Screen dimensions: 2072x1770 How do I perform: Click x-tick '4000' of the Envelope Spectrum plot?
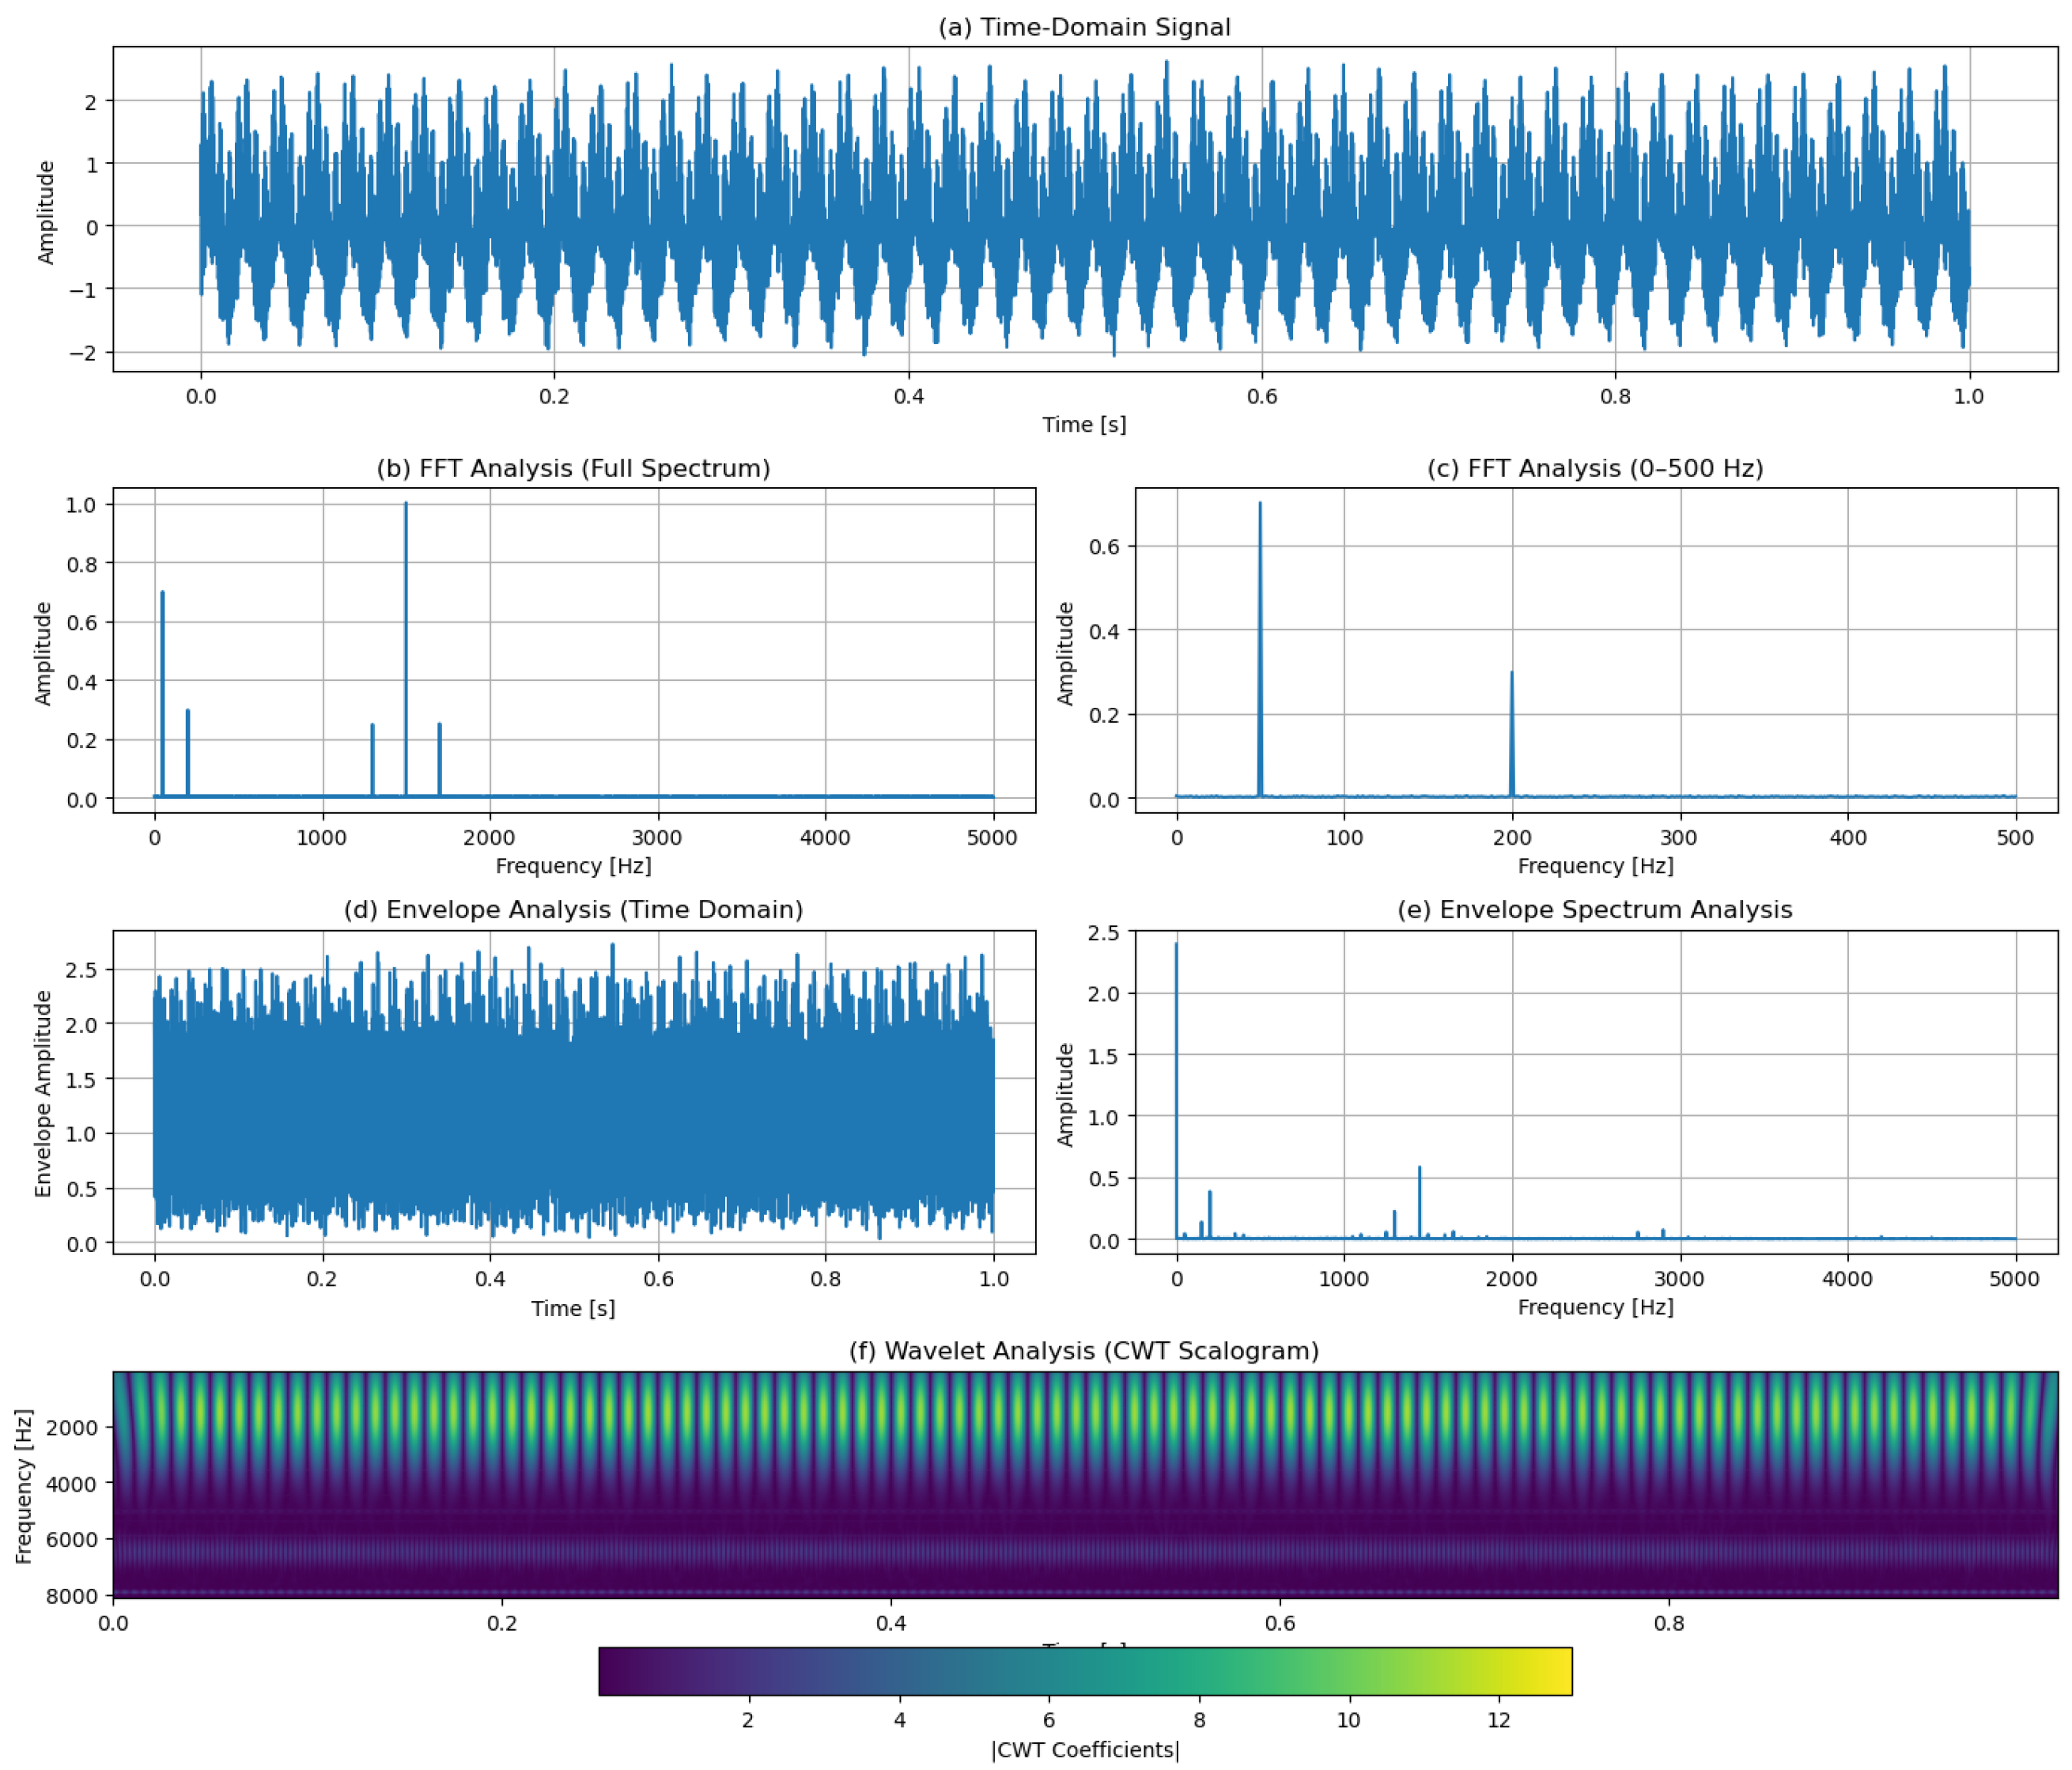1848,1279
